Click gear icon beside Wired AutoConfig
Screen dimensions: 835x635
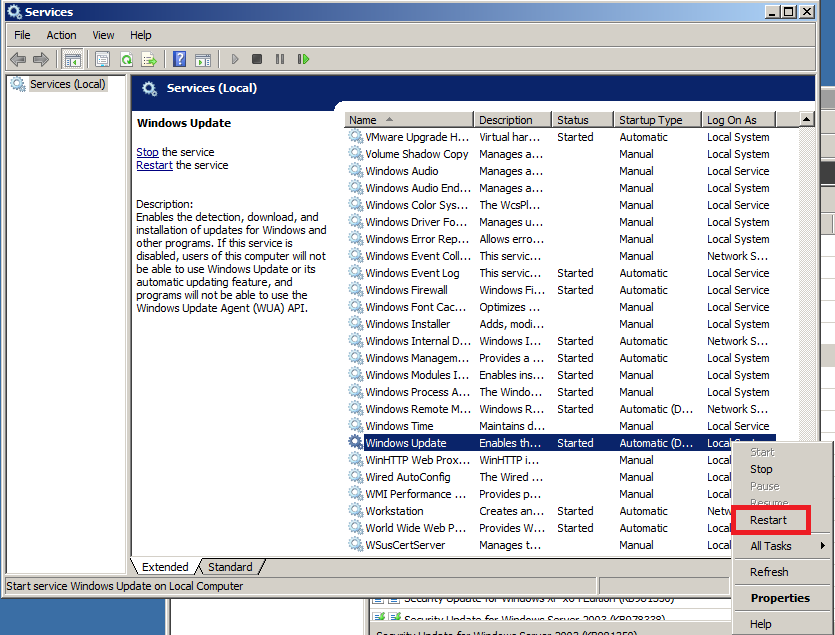(355, 476)
